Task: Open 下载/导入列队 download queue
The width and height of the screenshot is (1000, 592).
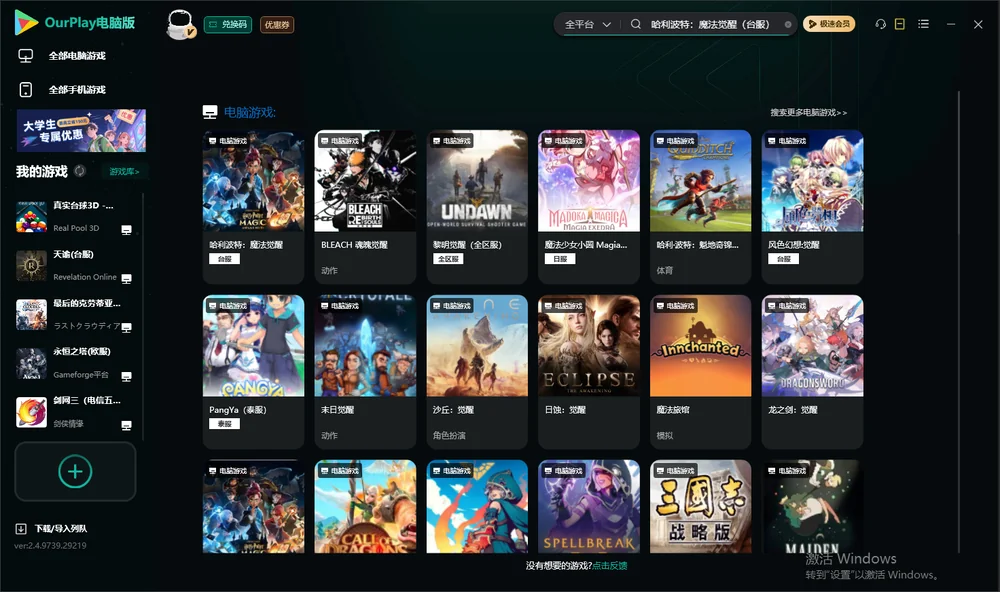Action: click(x=61, y=529)
